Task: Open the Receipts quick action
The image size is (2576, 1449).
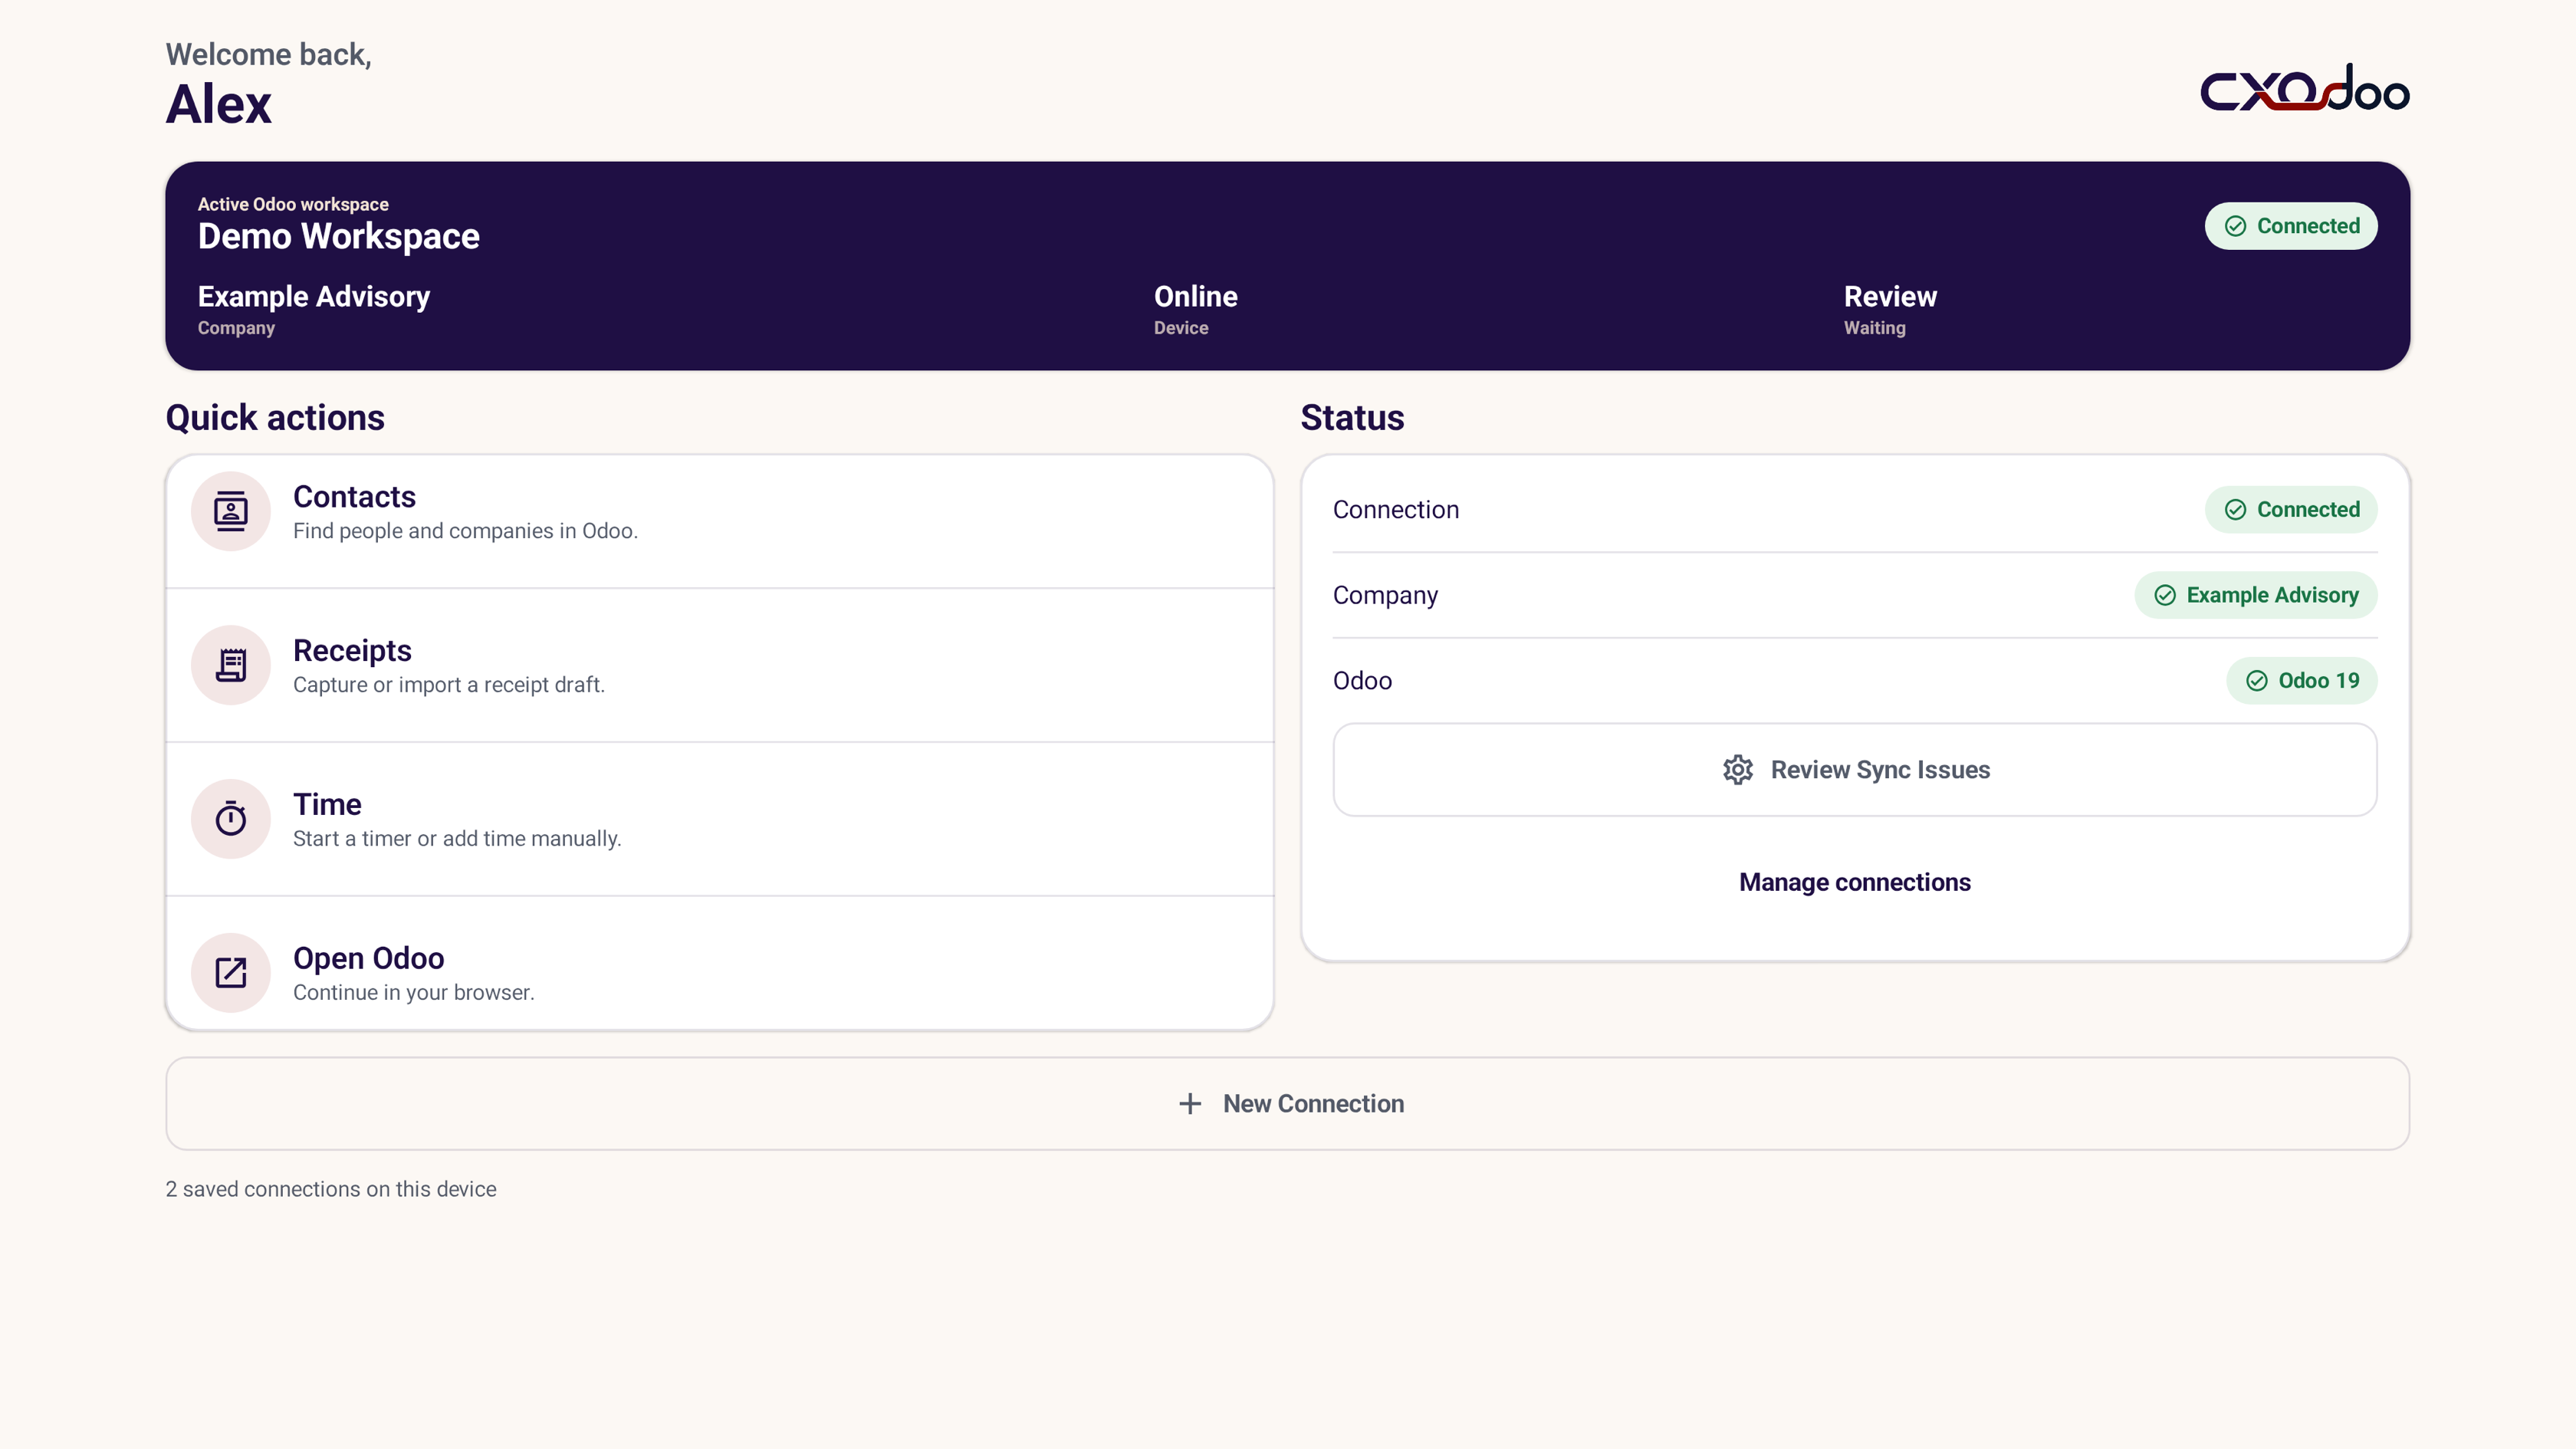Action: point(720,666)
